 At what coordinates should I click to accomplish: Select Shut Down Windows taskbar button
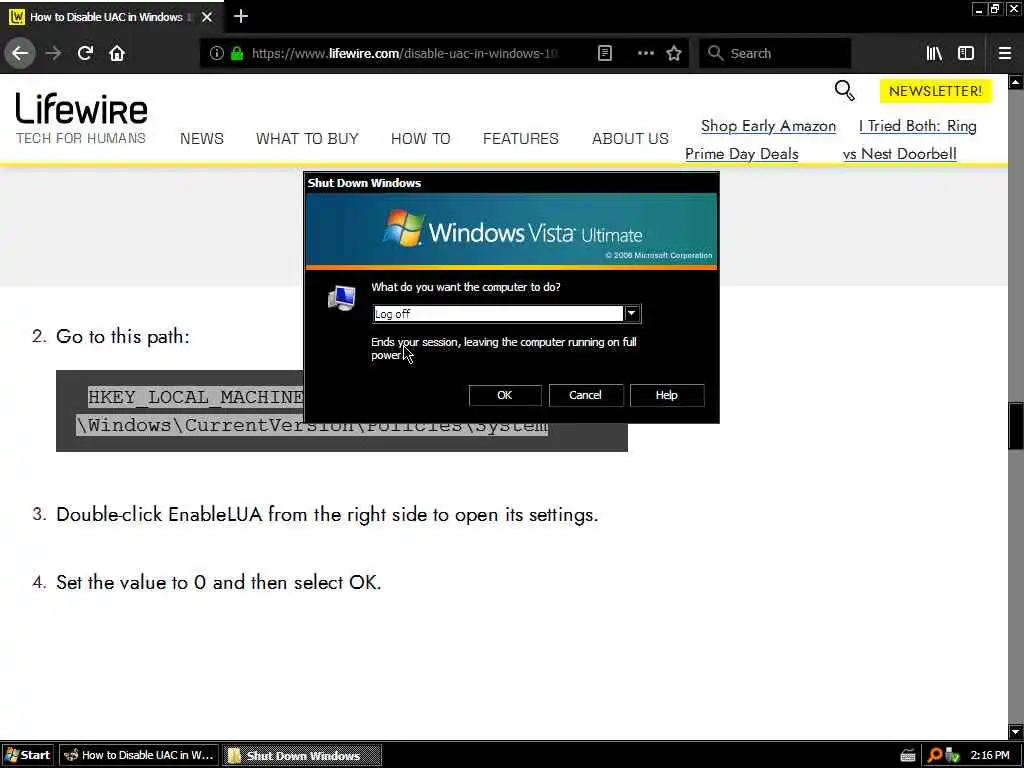tap(302, 756)
